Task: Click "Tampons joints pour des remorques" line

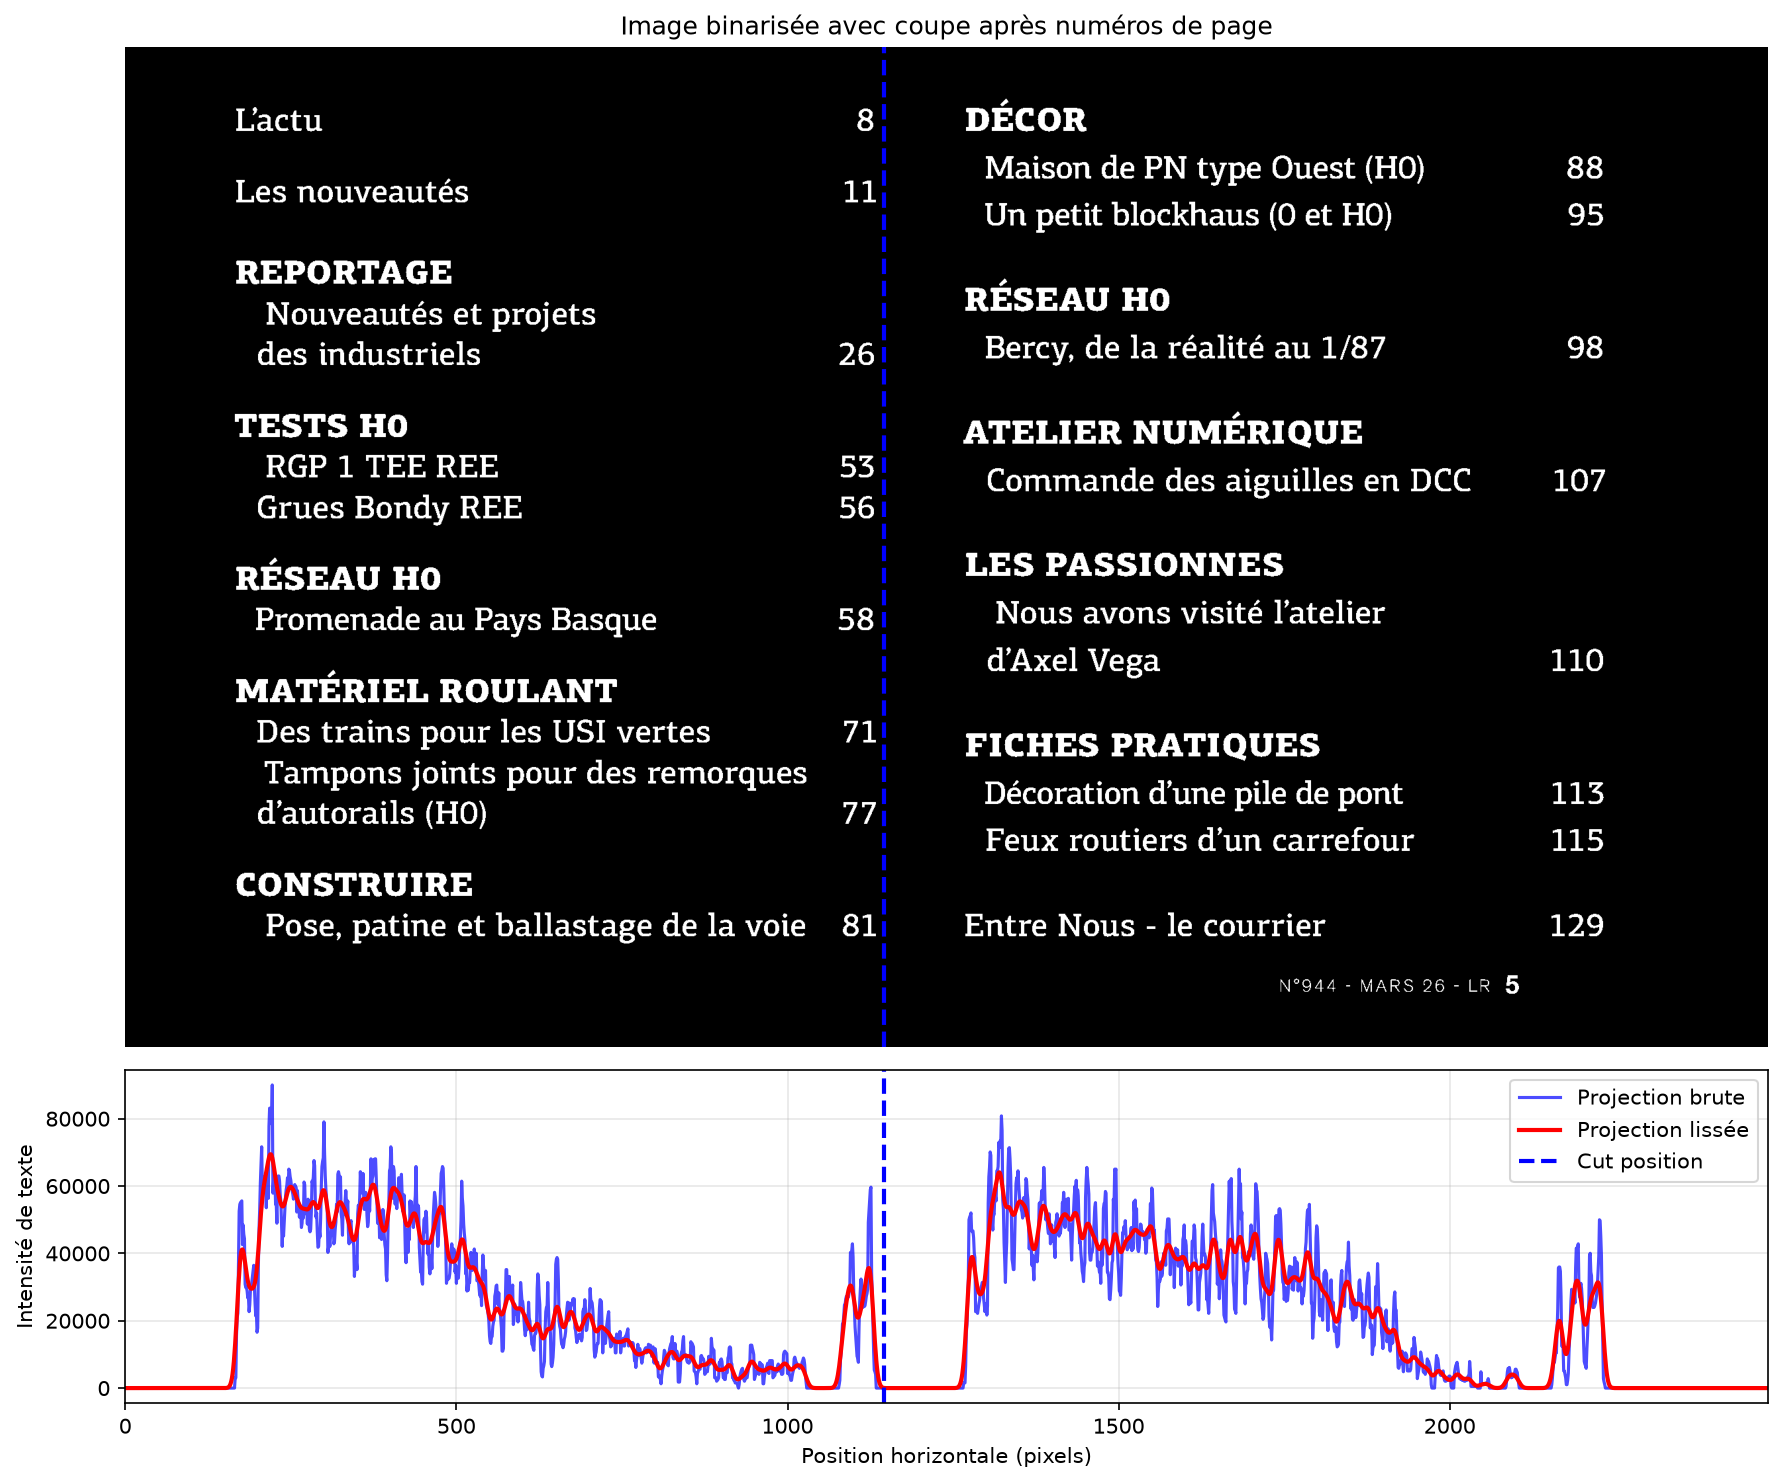Action: pos(535,773)
